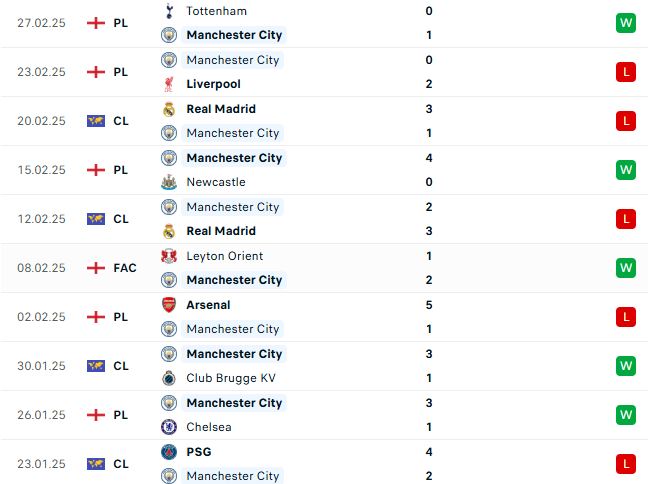Click the green W badge for Tottenham match
This screenshot has width=652, height=484.
(626, 23)
